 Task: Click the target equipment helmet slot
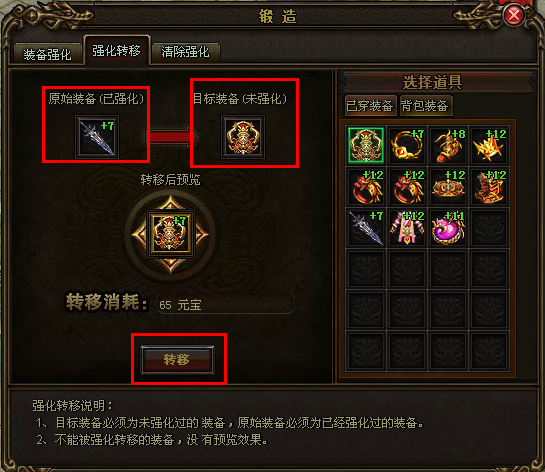pyautogui.click(x=243, y=137)
